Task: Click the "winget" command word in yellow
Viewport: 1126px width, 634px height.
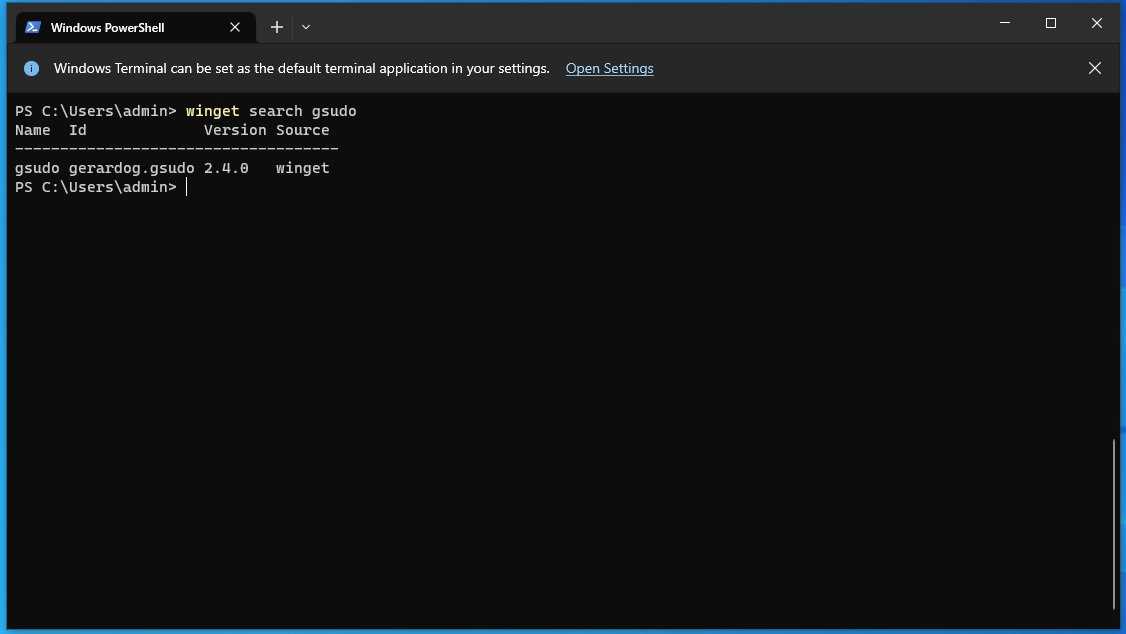Action: coord(213,111)
